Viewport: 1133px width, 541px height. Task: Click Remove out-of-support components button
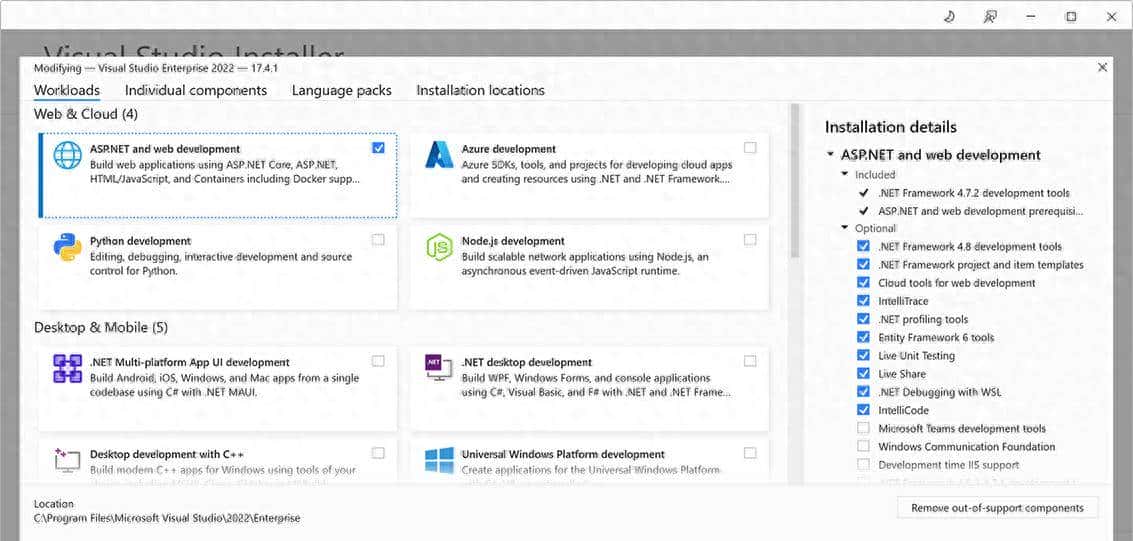[997, 508]
